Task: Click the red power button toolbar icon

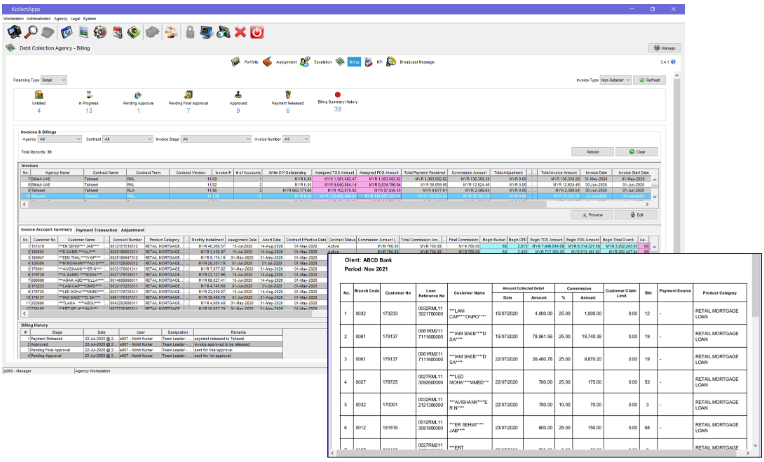Action: (x=257, y=32)
